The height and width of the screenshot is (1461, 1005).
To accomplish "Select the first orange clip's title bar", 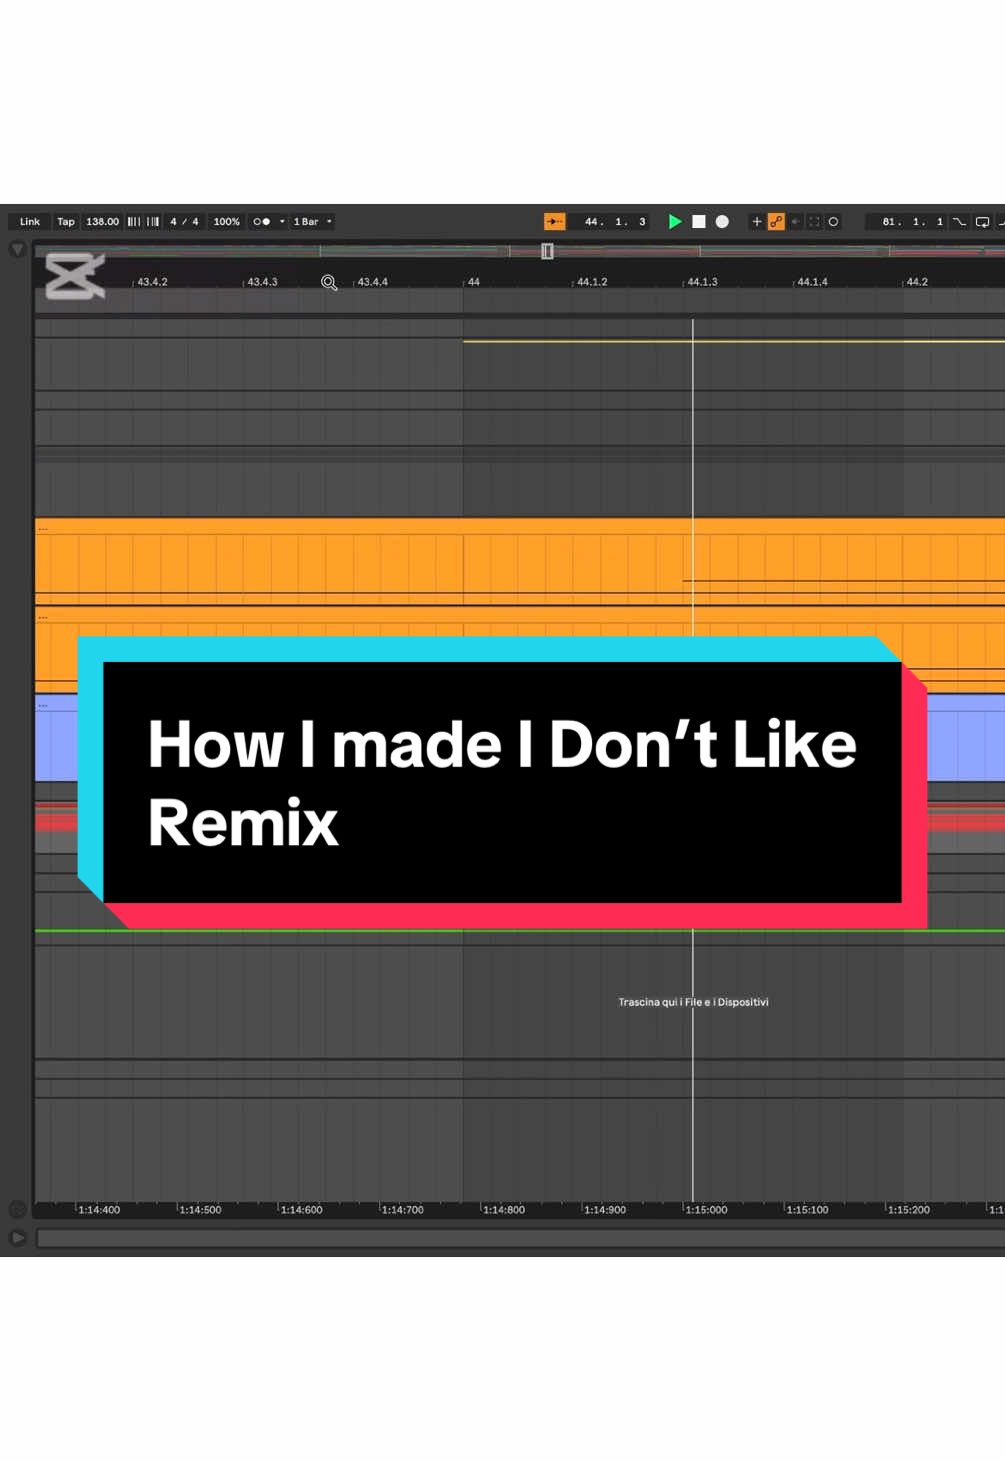I will point(520,527).
